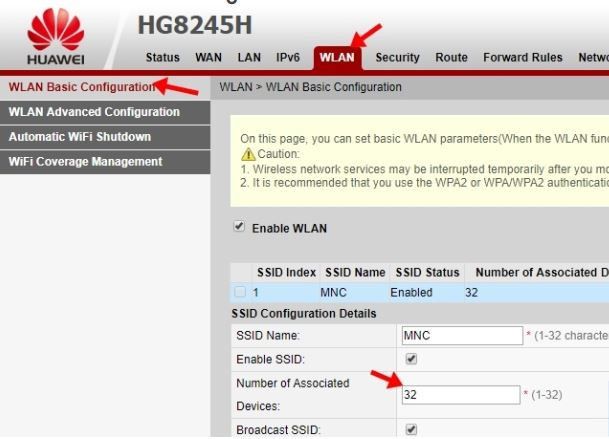
Task: Open the IPv6 tab
Action: (x=288, y=57)
